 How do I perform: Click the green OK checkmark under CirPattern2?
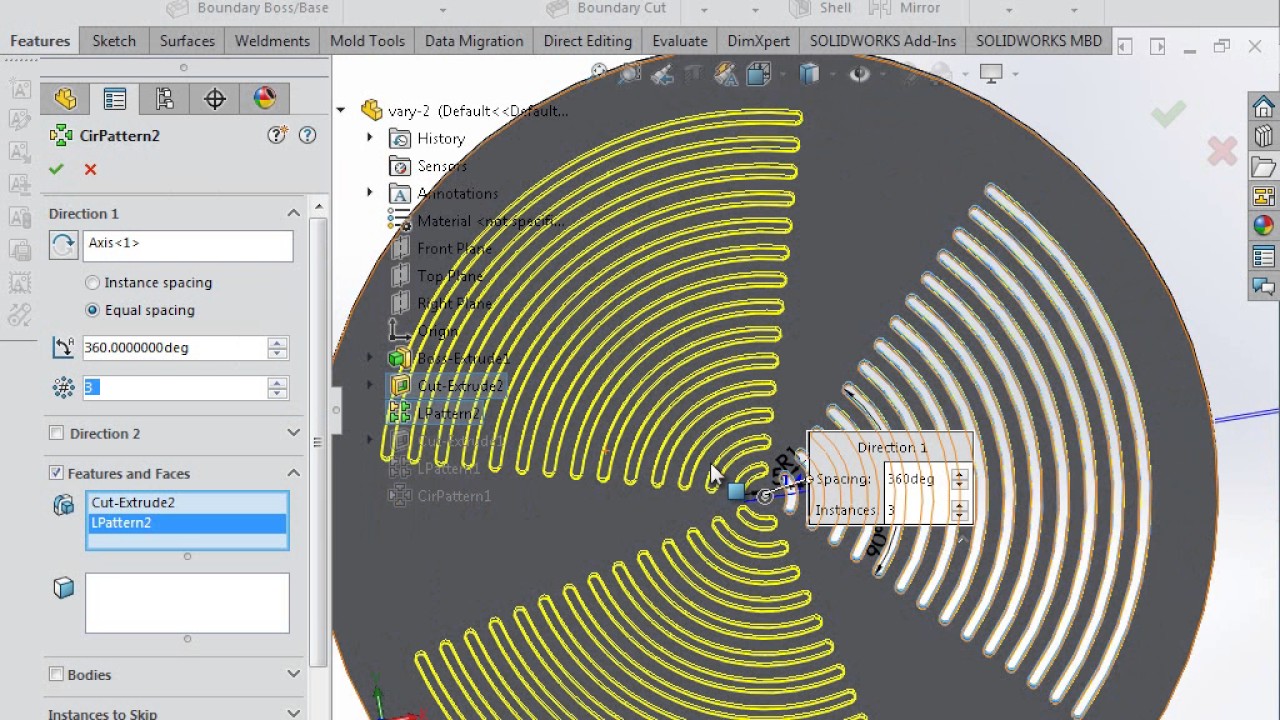pos(56,169)
